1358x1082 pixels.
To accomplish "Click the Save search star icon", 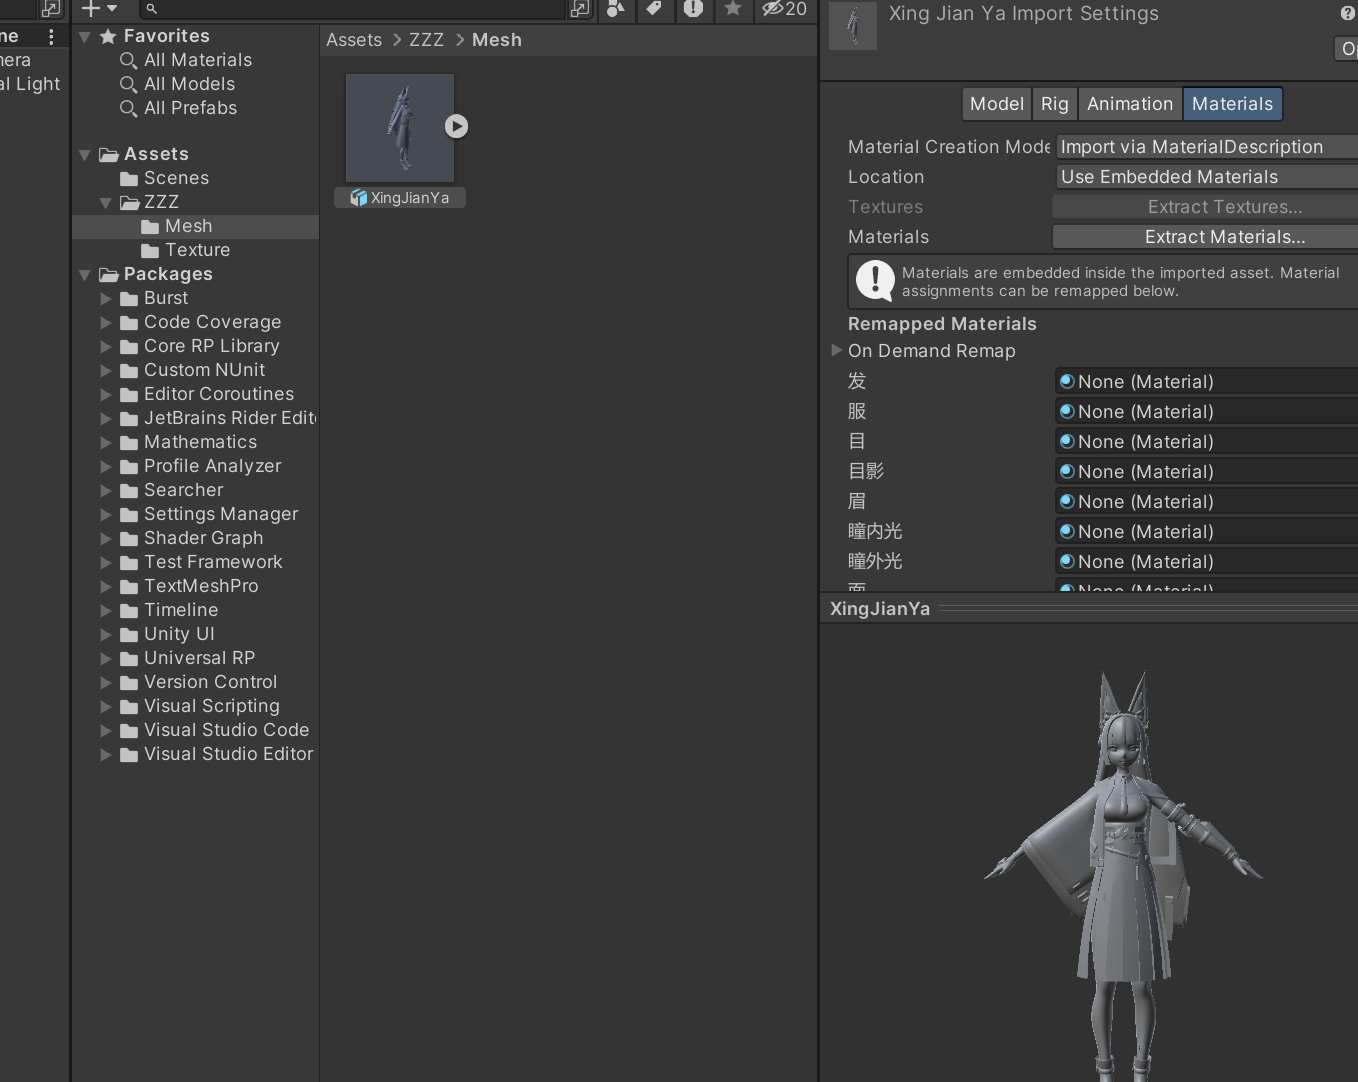I will point(733,9).
